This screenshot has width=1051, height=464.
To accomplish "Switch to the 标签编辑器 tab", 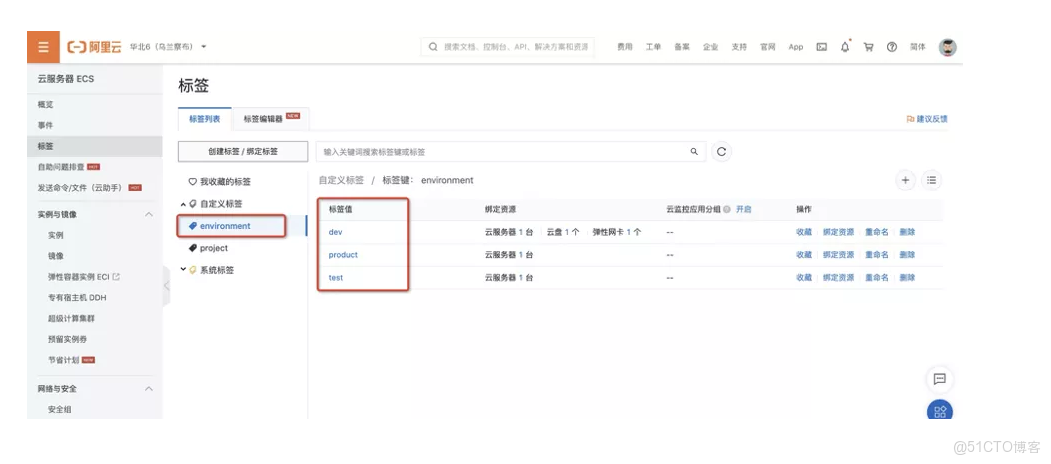I will [271, 119].
